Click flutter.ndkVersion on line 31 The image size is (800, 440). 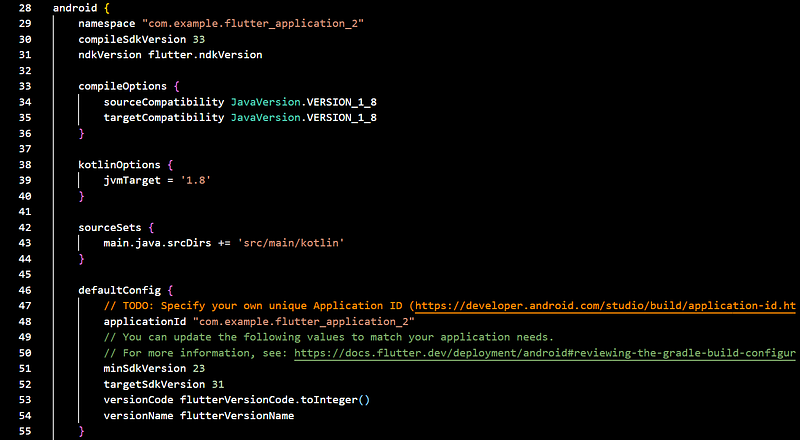205,55
